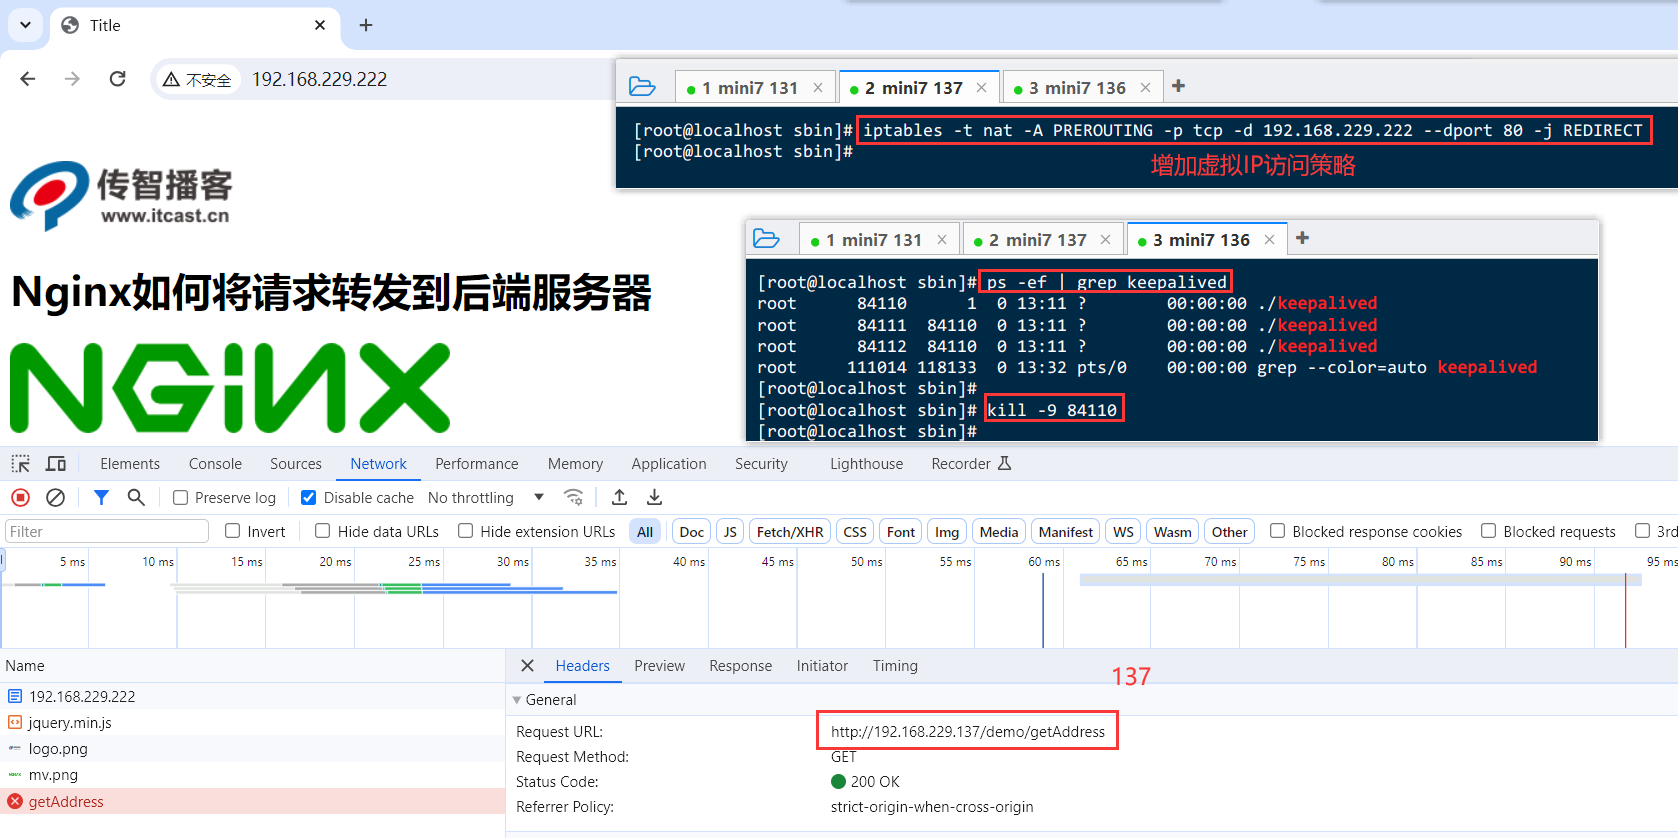Import a HAR file with upload arrow

620,497
